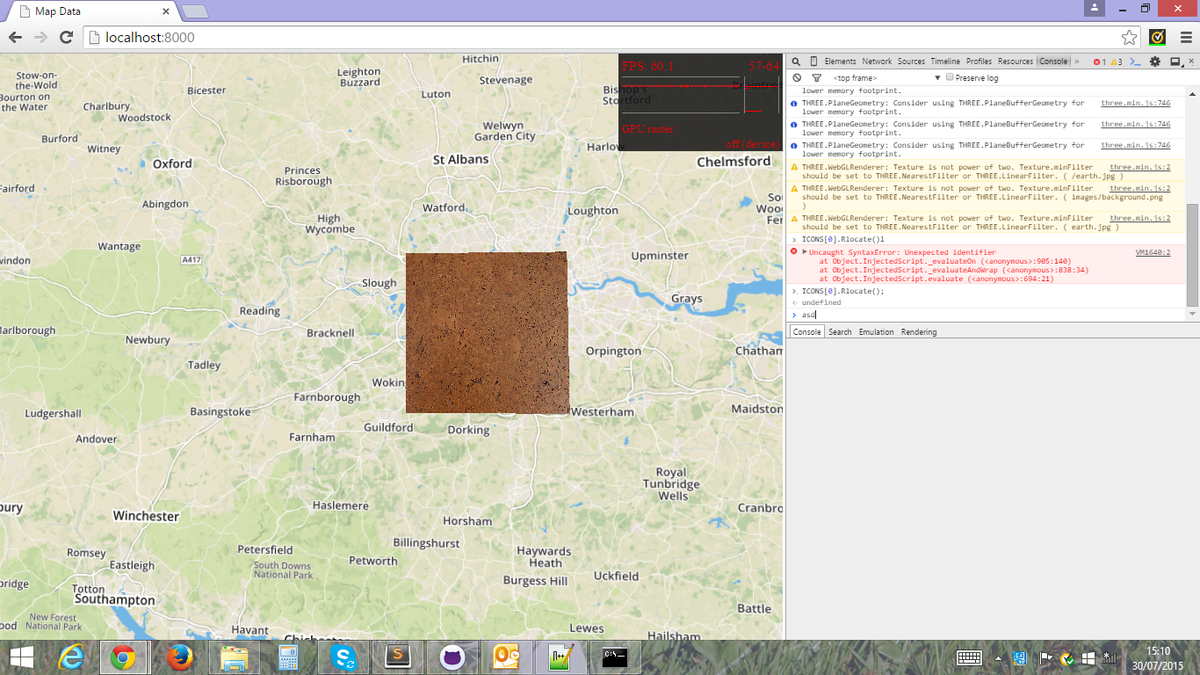Click the Chrome profile avatar button

[1095, 7]
